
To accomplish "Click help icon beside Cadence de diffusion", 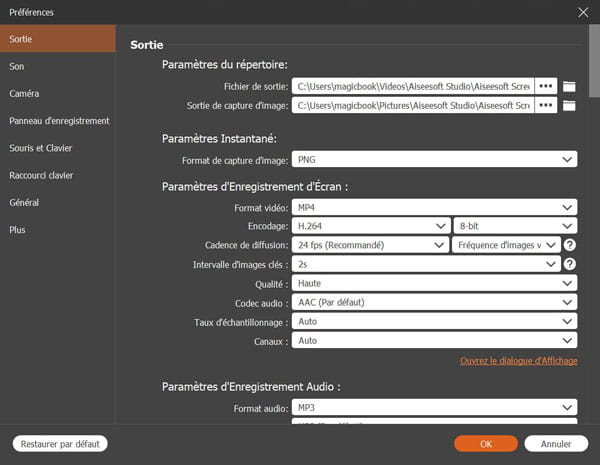I will pos(570,245).
